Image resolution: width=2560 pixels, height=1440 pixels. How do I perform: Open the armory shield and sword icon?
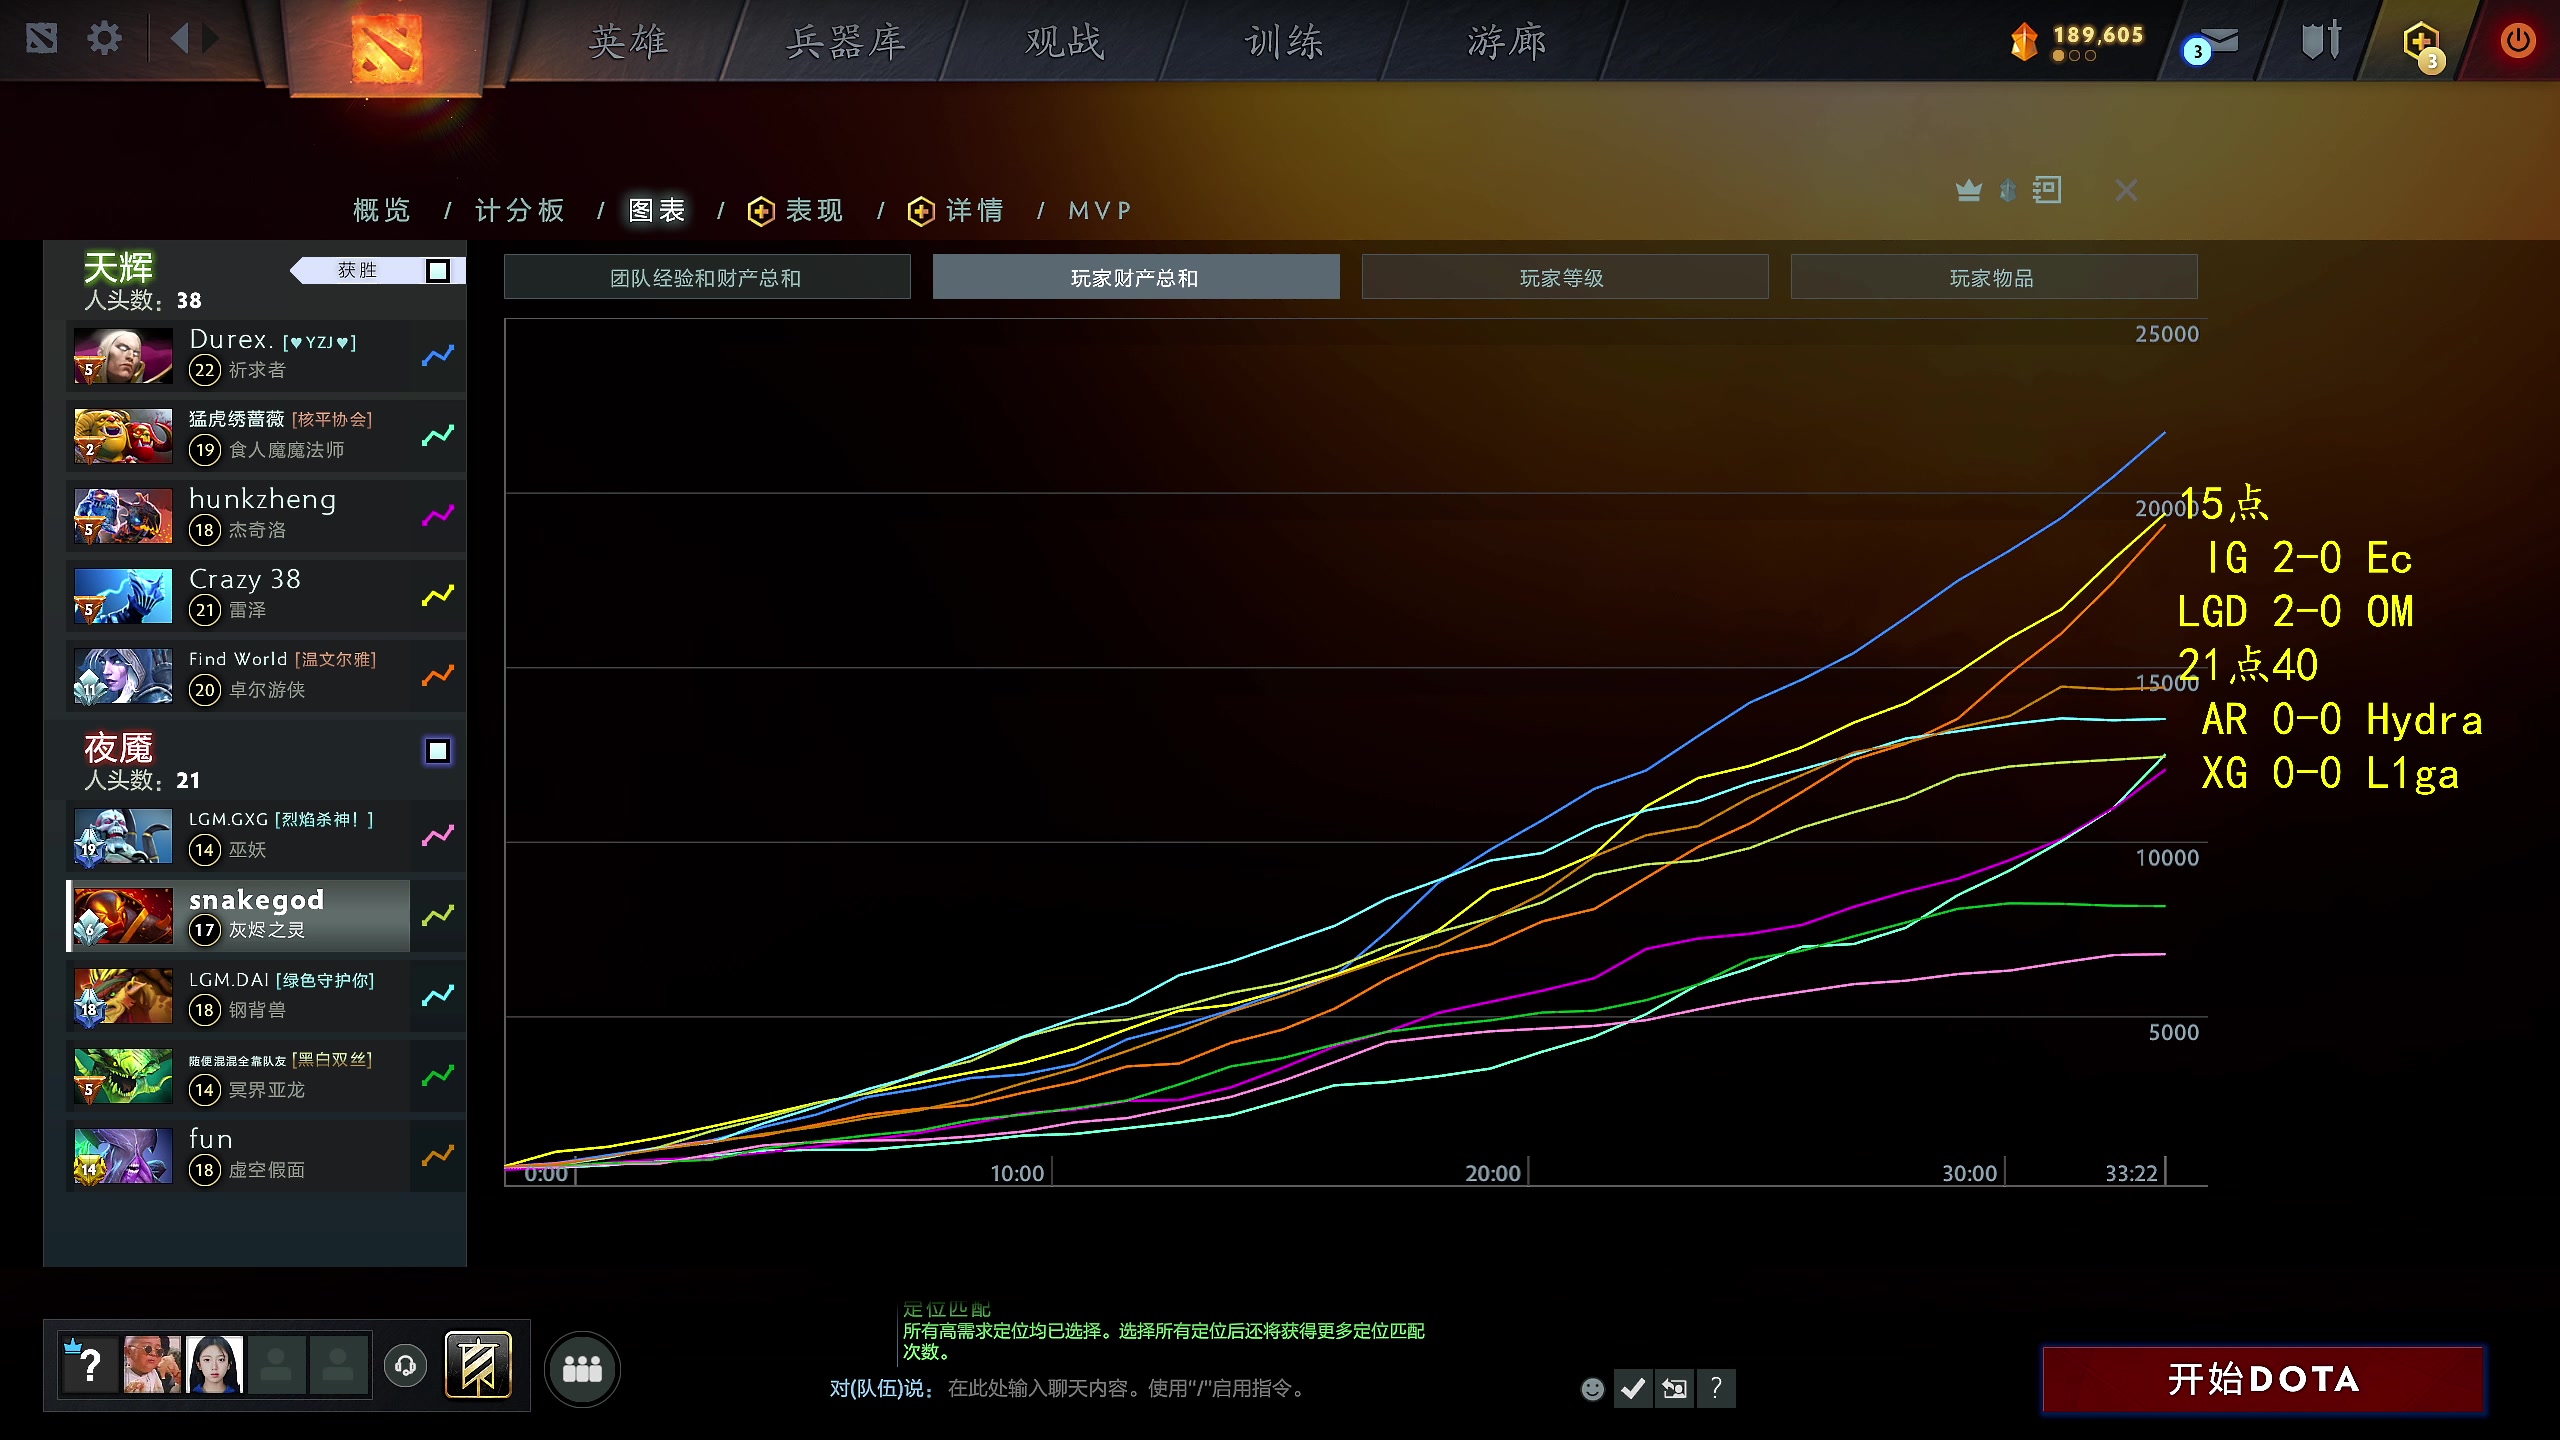pos(2321,41)
